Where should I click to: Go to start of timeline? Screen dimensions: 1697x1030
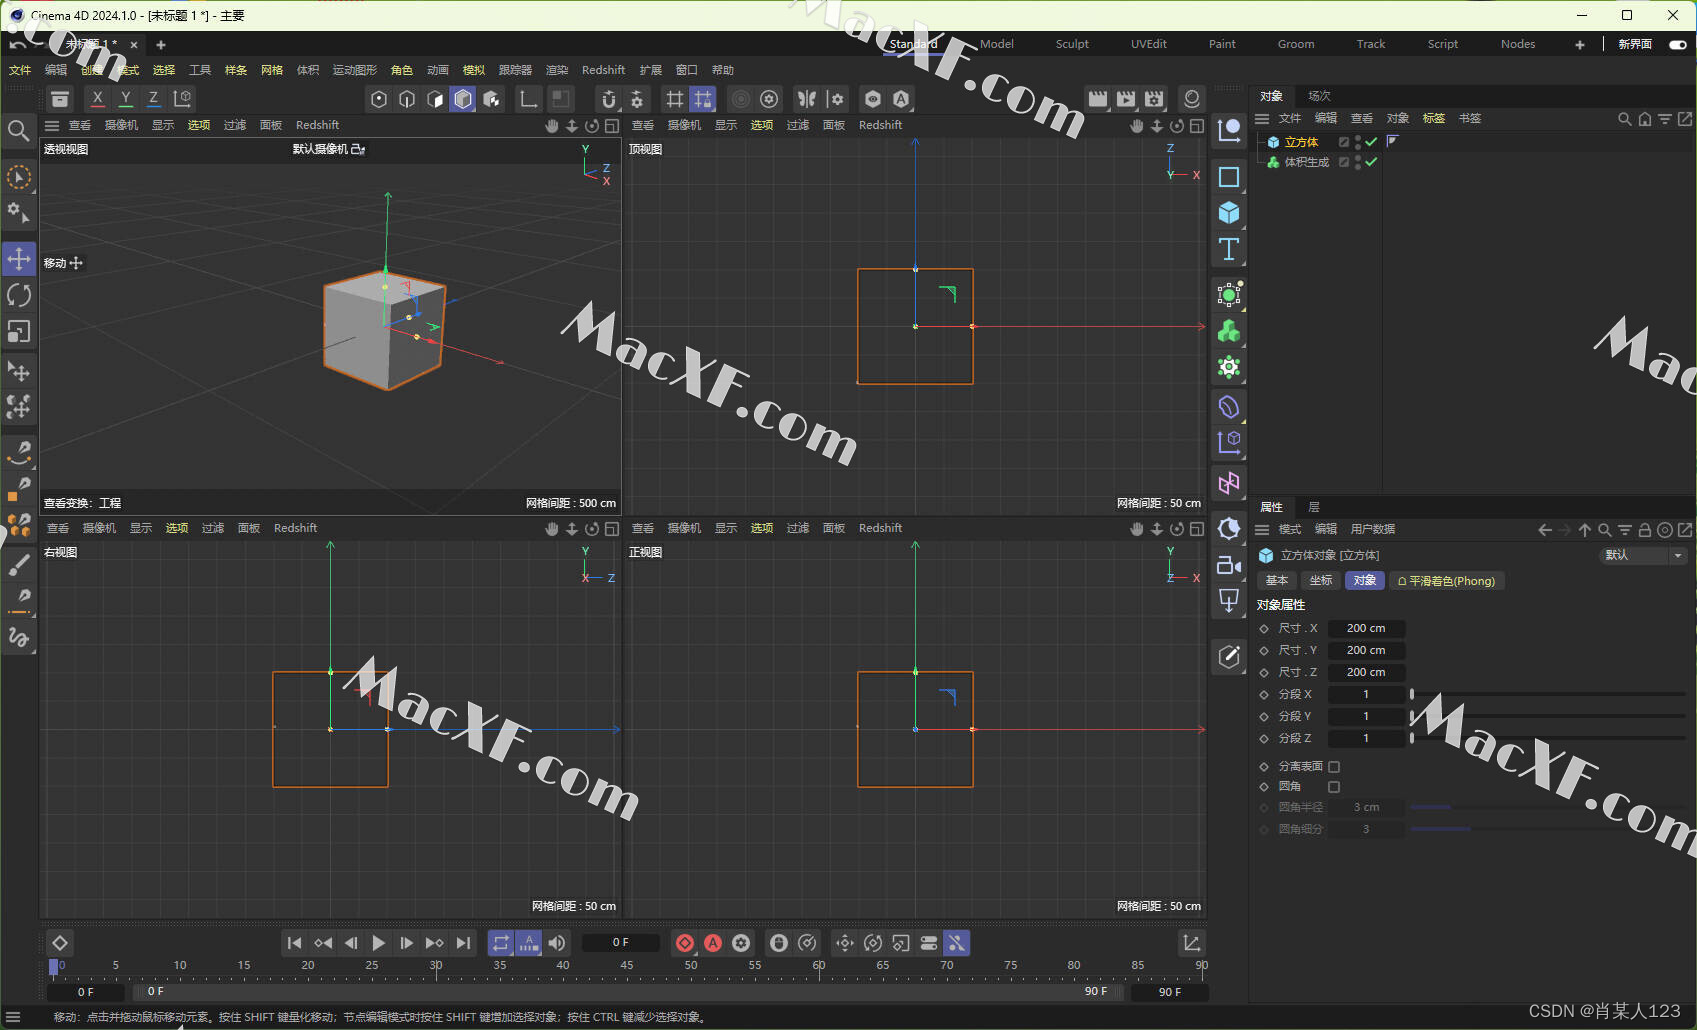coord(294,943)
